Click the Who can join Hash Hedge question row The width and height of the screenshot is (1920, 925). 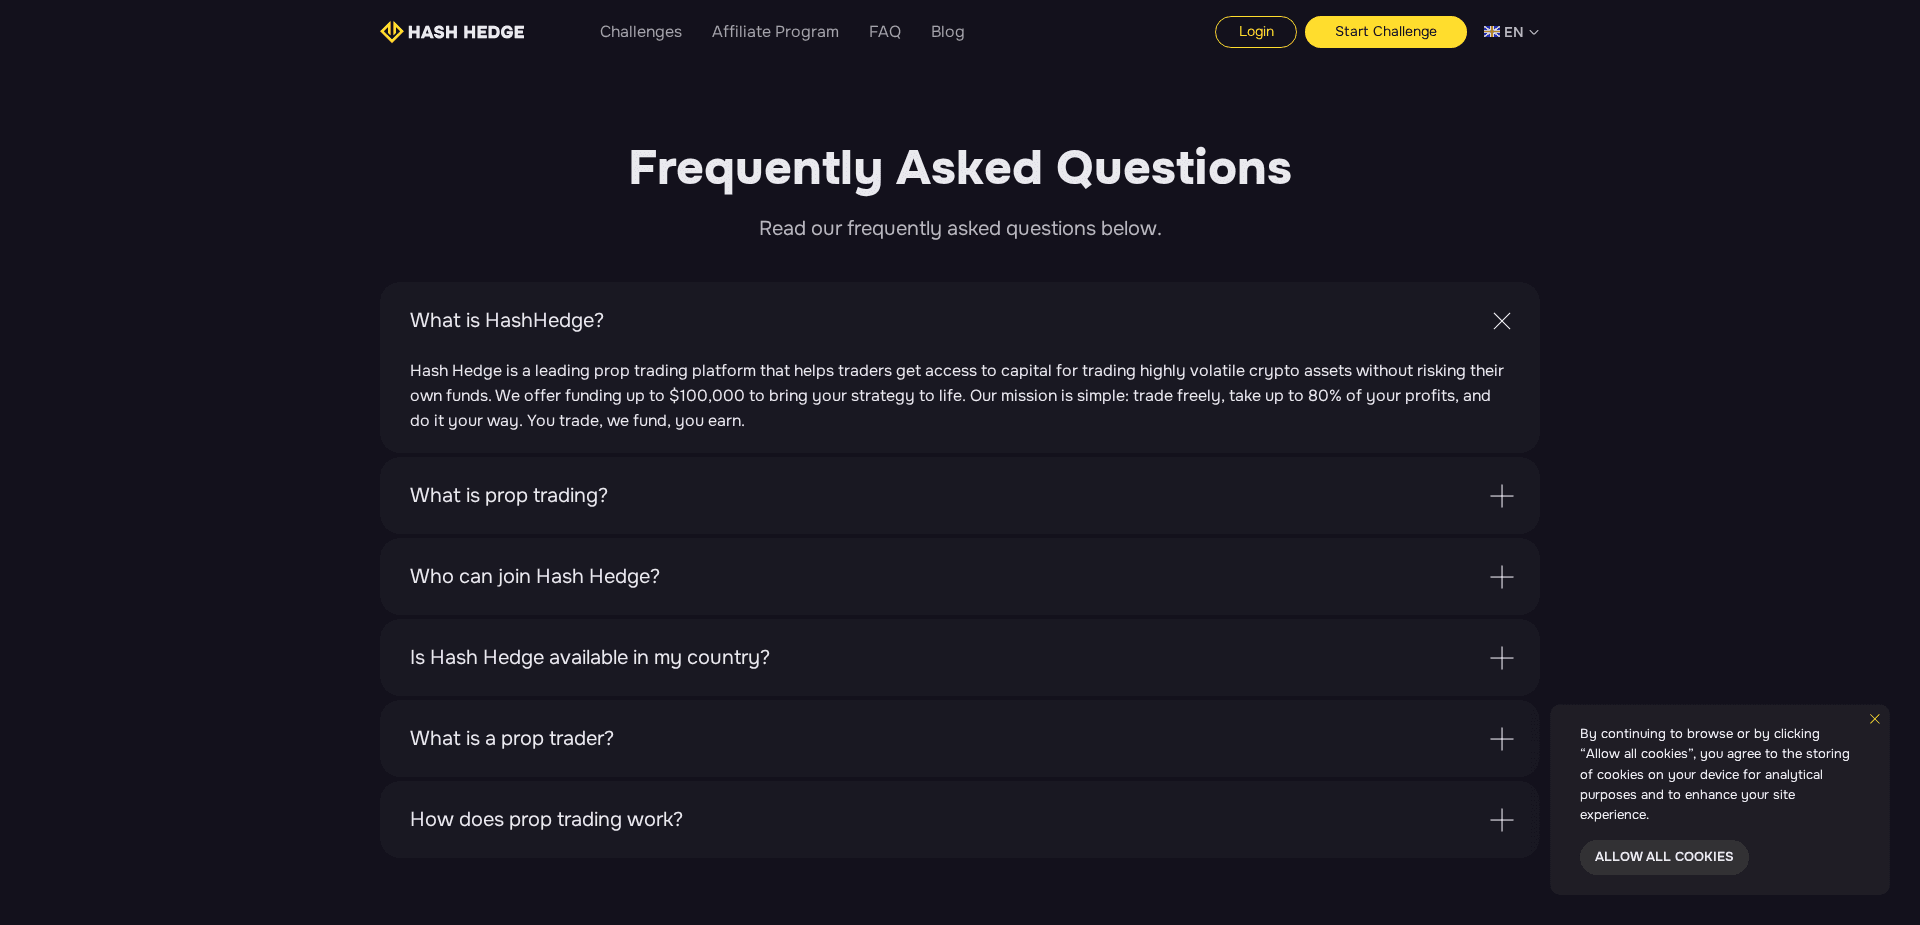[534, 576]
